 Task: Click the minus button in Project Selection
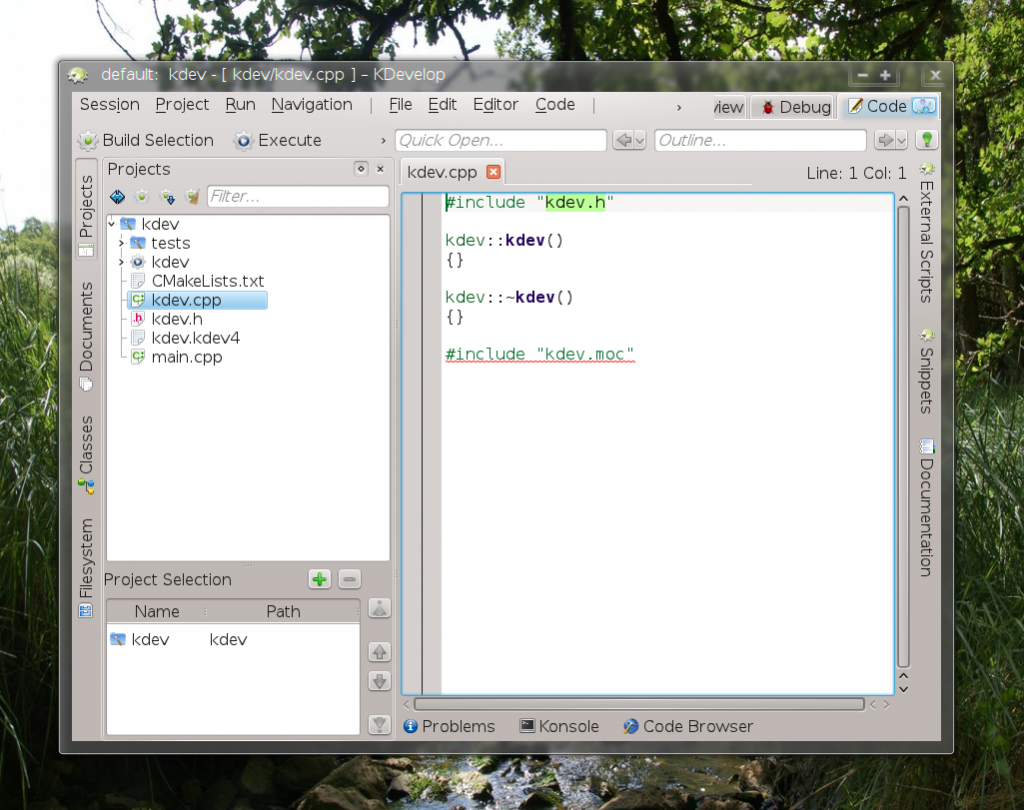click(x=349, y=579)
